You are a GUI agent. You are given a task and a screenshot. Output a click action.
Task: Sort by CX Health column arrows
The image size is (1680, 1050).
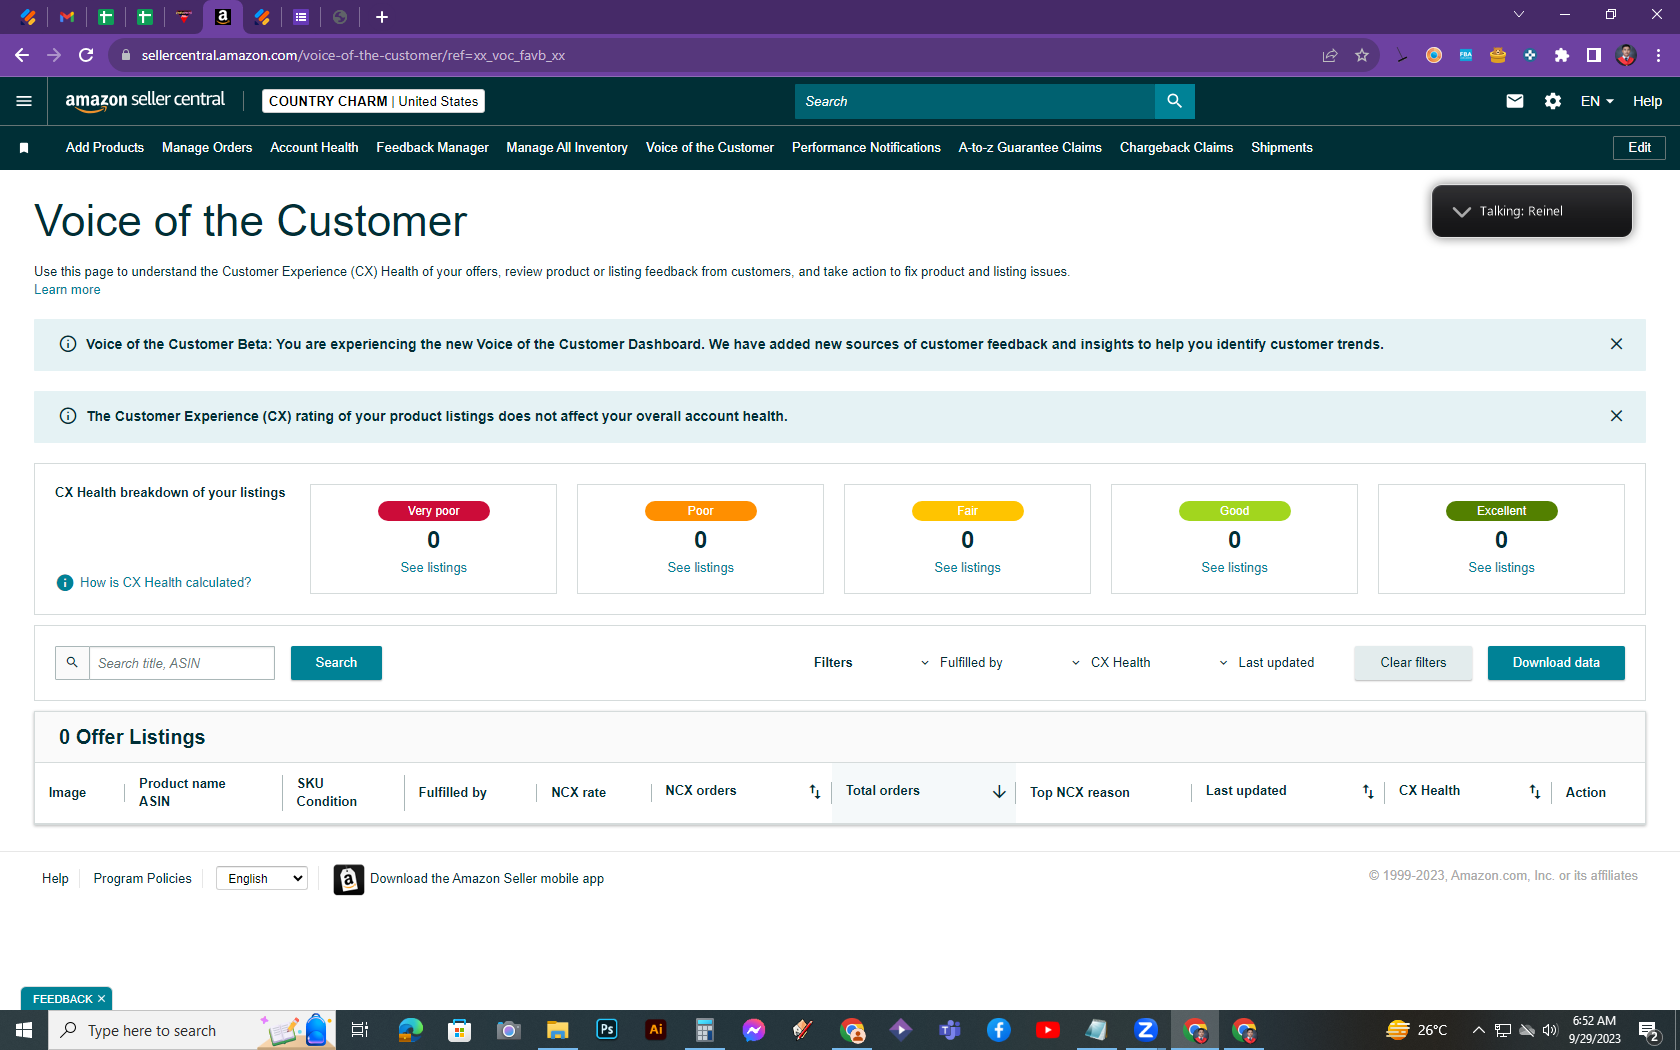pos(1535,792)
